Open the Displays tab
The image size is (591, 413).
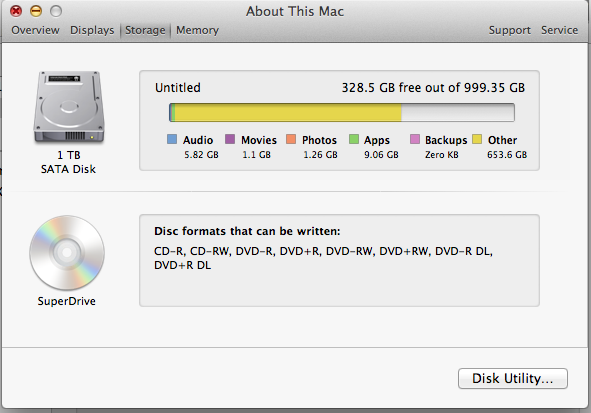(x=92, y=30)
